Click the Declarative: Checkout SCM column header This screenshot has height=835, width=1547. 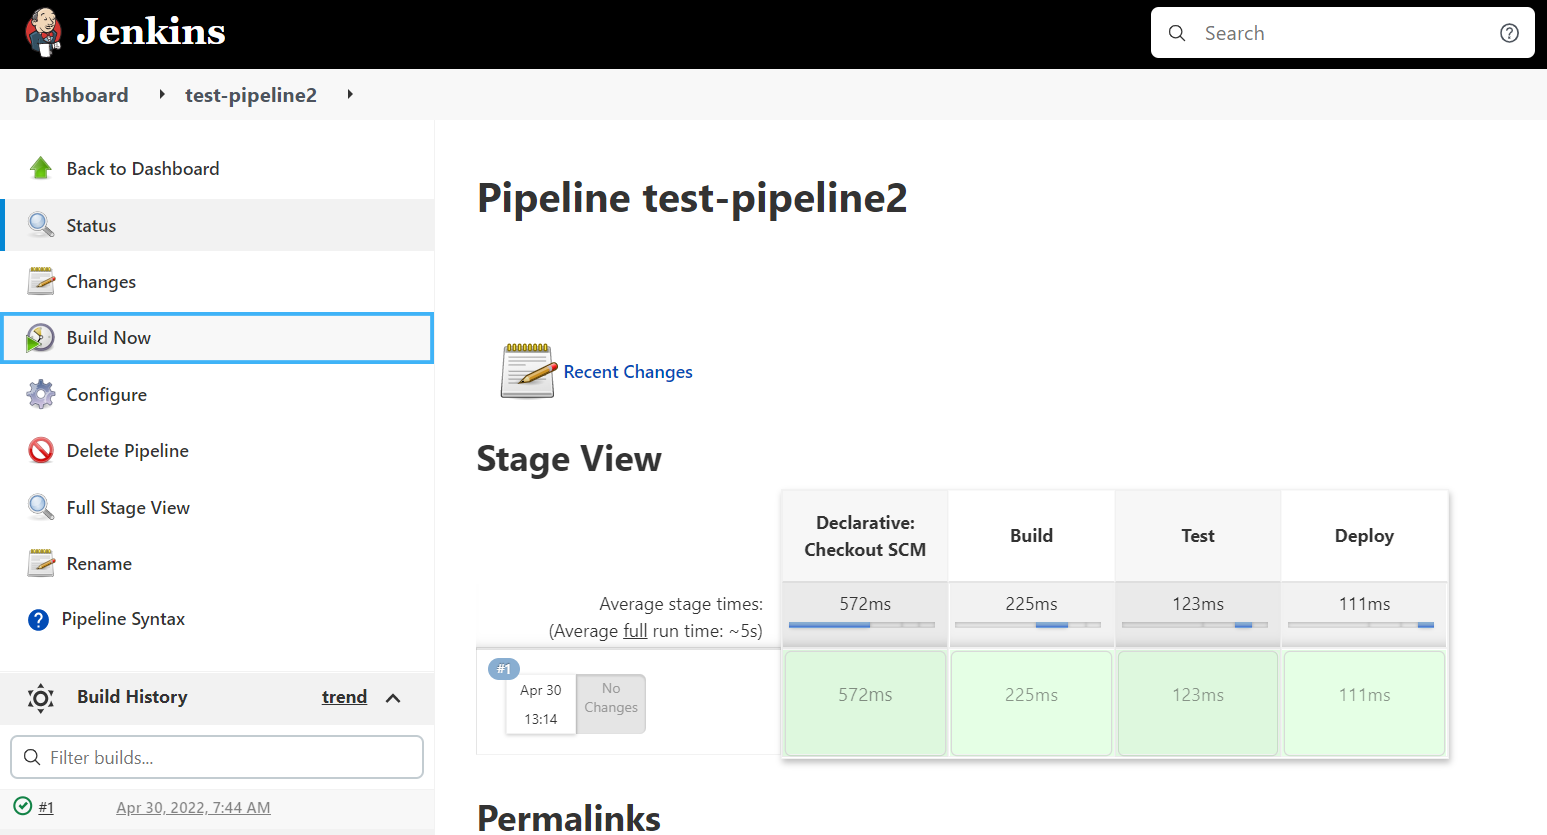click(x=865, y=536)
